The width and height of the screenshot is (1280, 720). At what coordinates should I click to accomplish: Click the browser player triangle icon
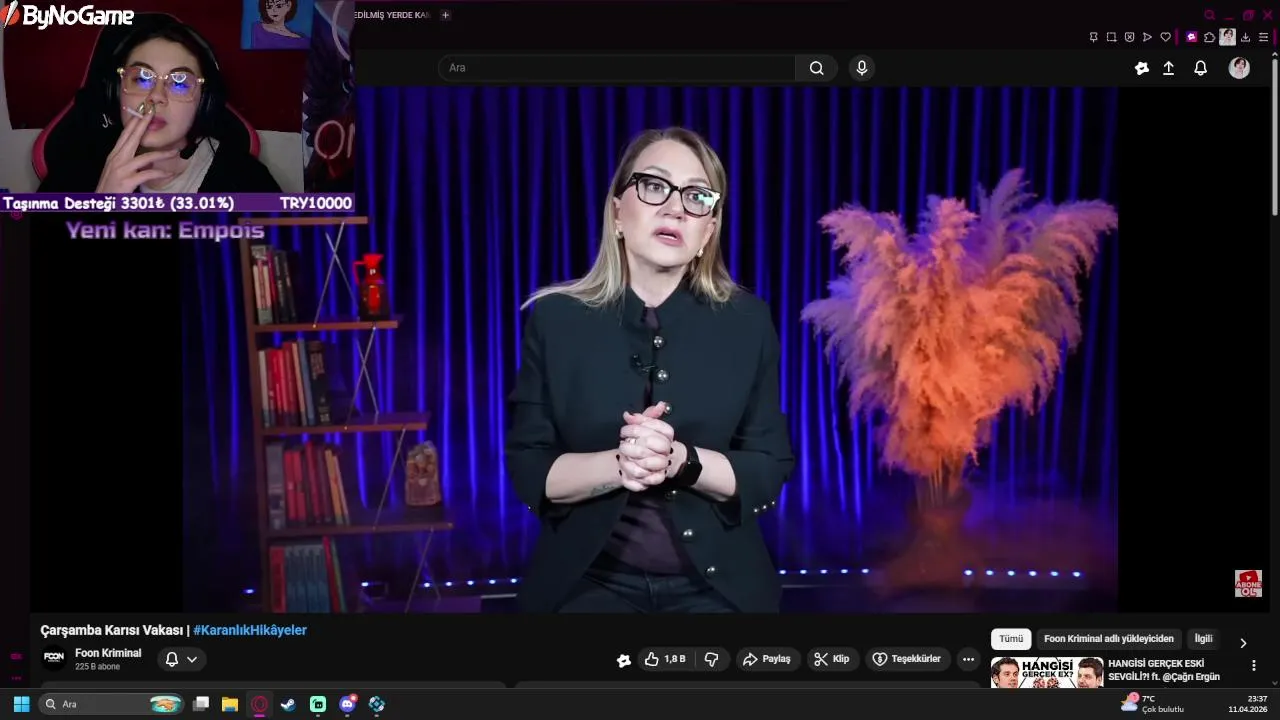(x=1147, y=37)
